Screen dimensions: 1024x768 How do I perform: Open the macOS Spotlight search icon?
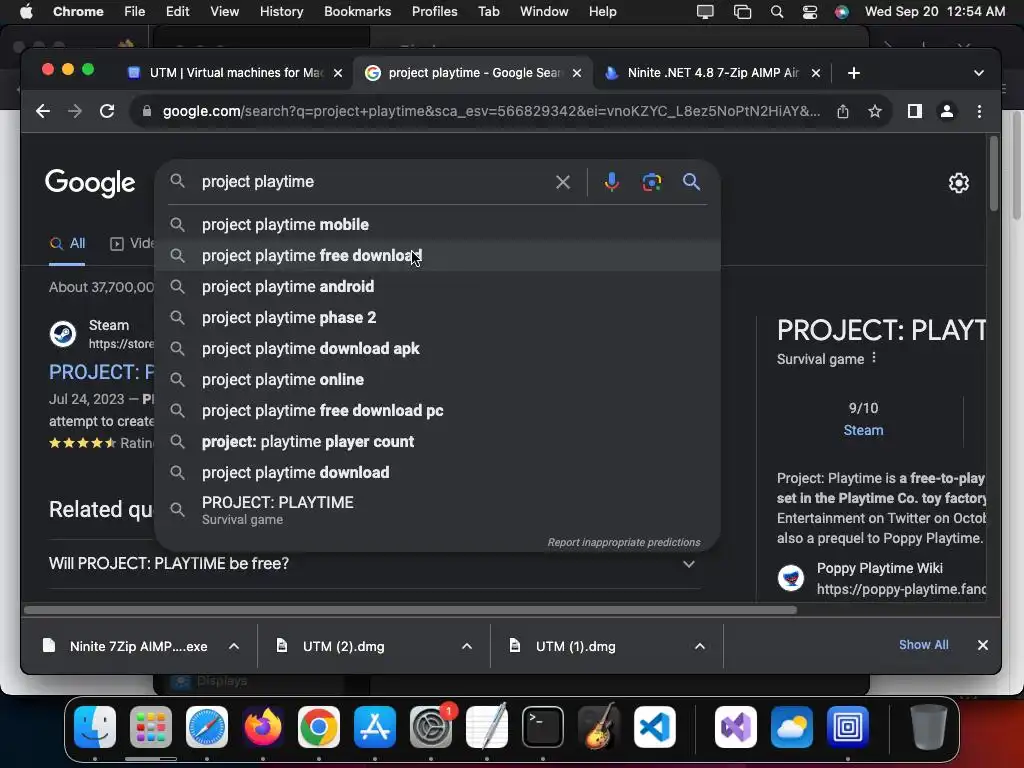tap(776, 12)
